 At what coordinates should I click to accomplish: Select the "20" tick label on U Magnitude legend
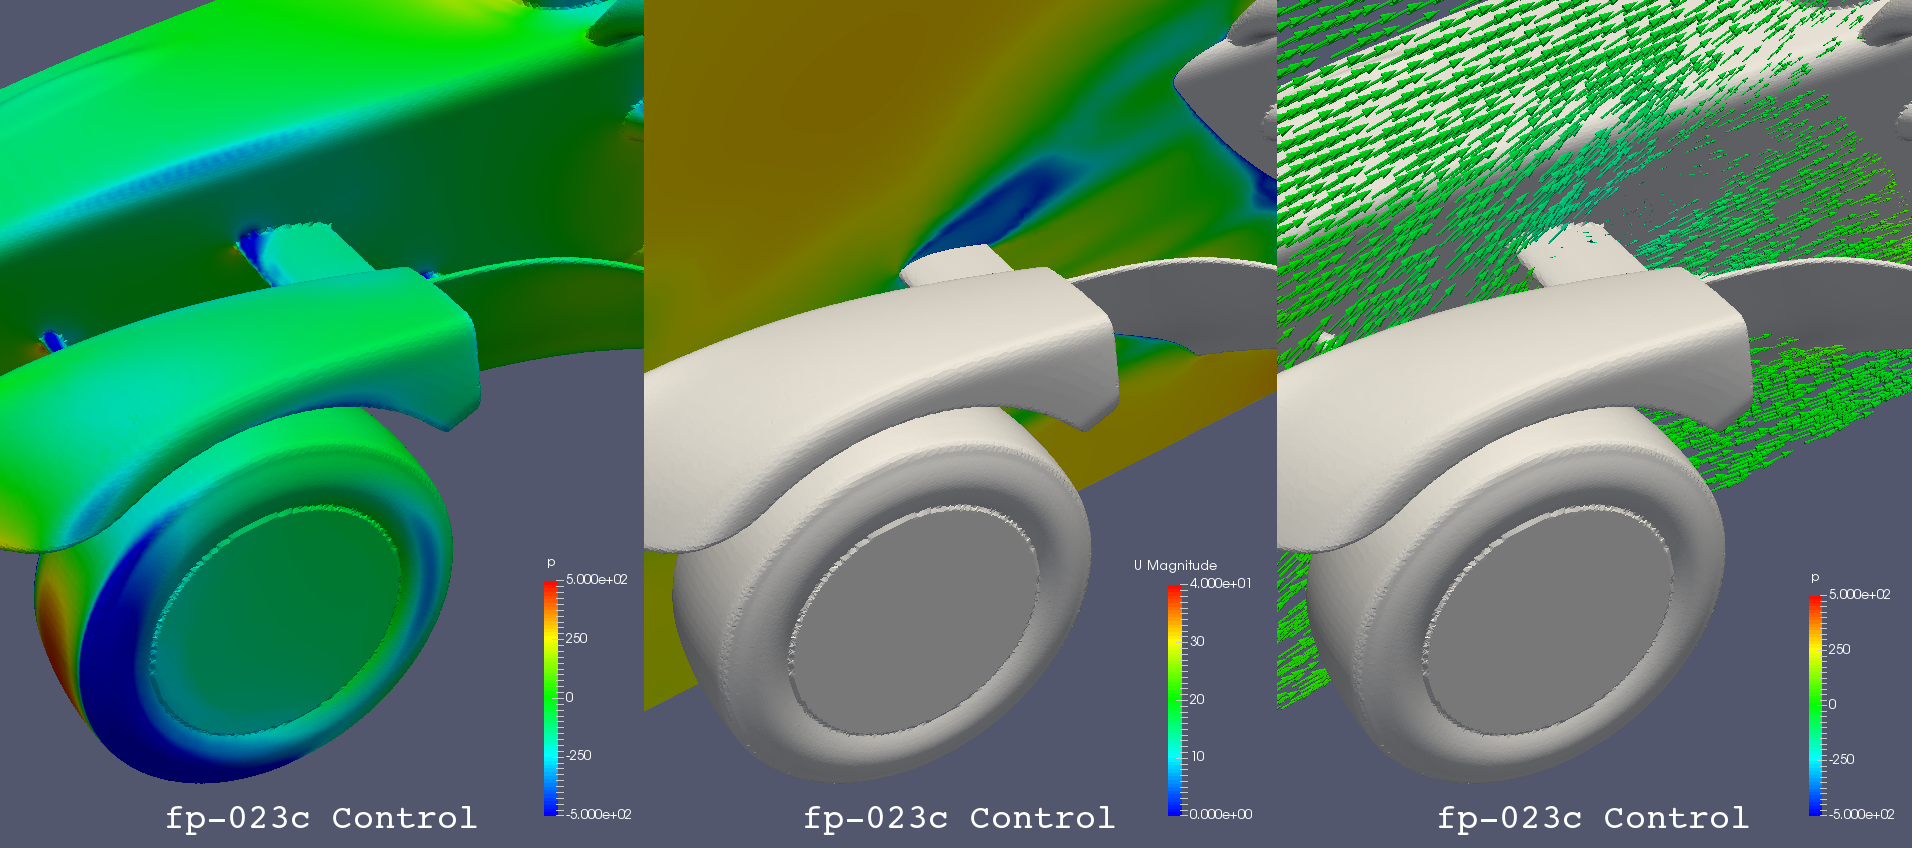click(1197, 699)
